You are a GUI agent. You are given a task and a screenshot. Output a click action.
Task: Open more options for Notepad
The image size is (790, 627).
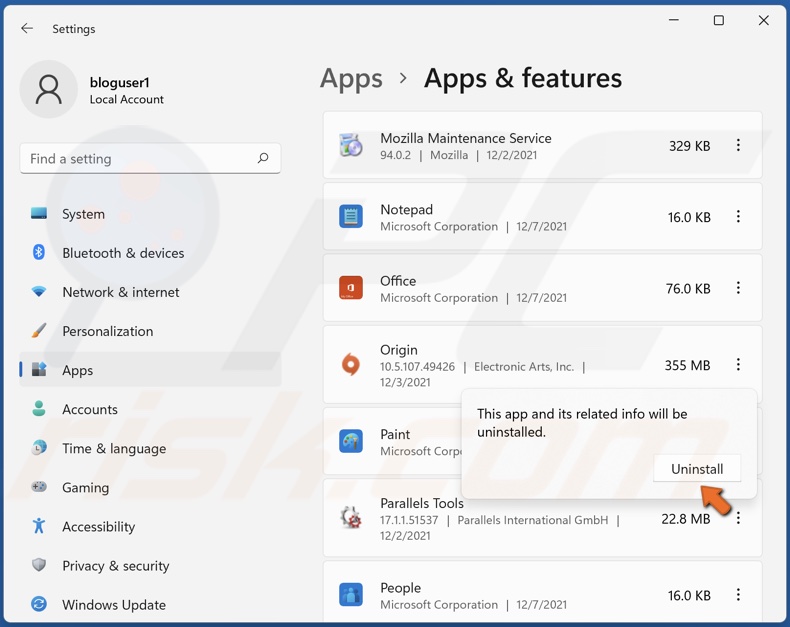pyautogui.click(x=738, y=217)
